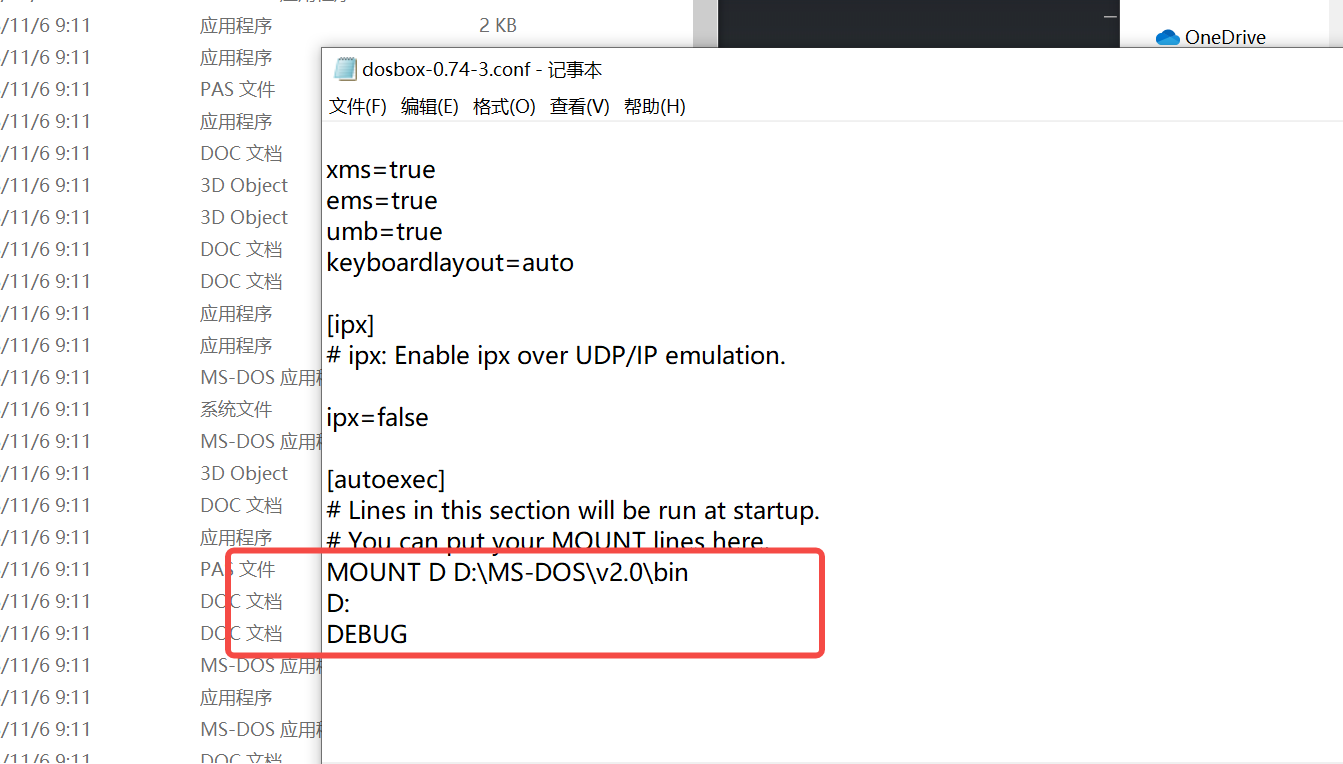Click the Notepad document icon in title bar
The height and width of the screenshot is (764, 1343).
pos(345,68)
